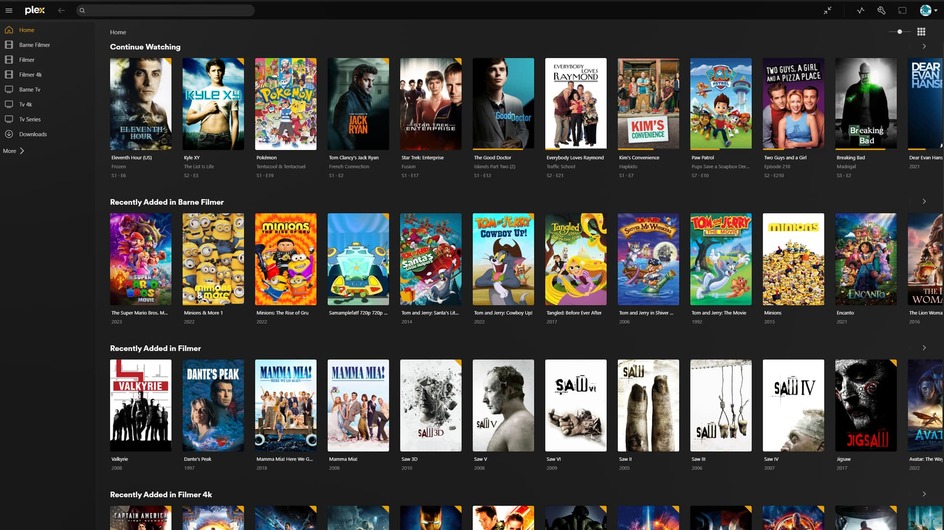Viewport: 944px width, 530px height.
Task: Open Tangled: Before Ever After poster
Action: [576, 259]
